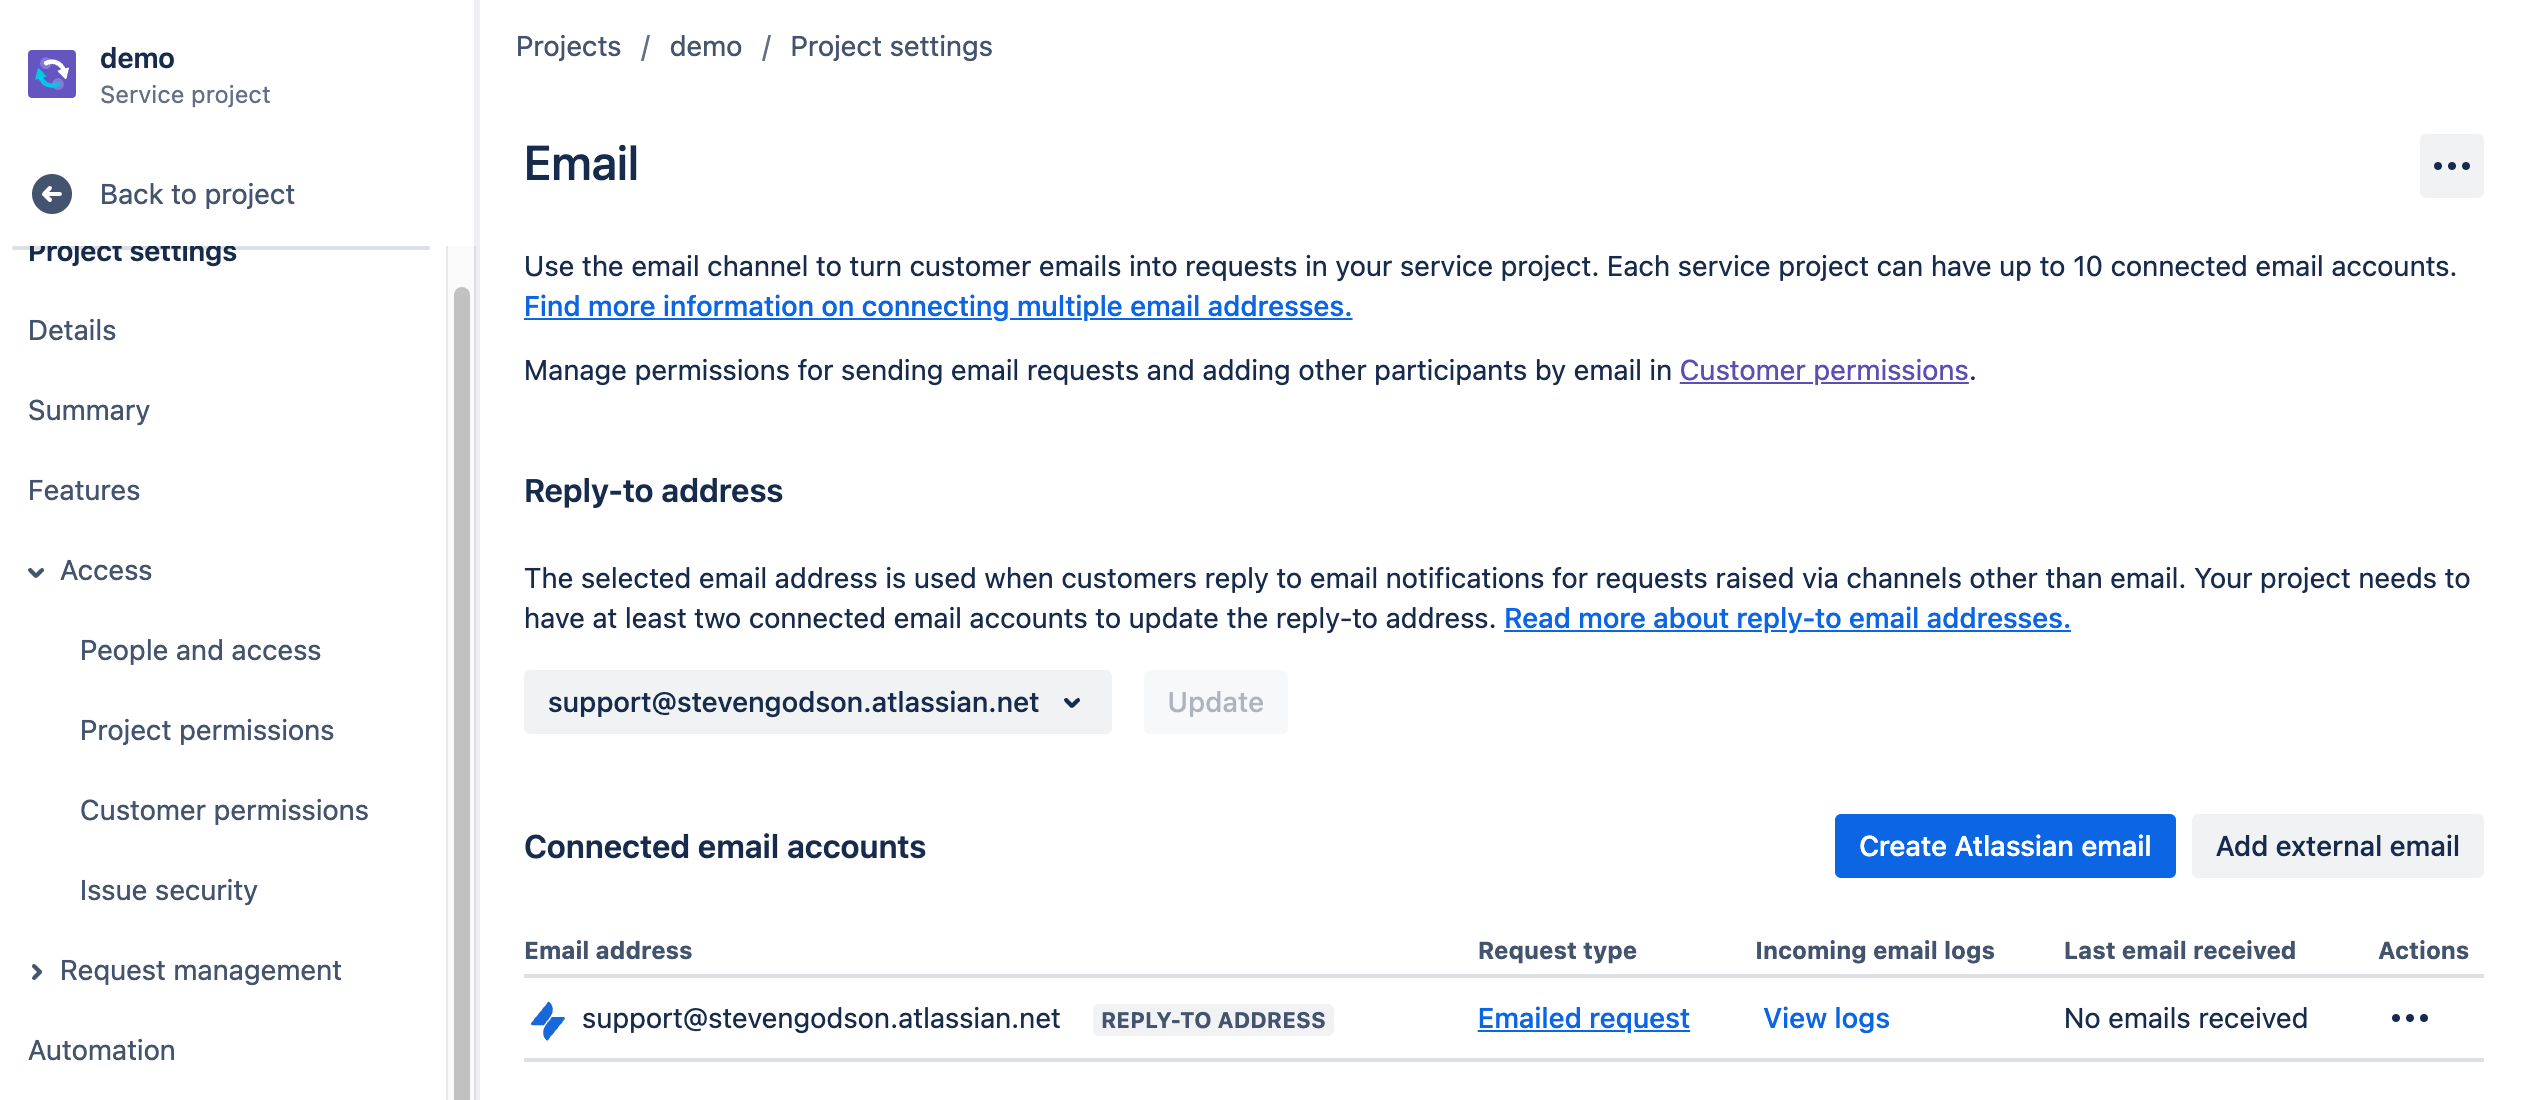Open Details in project settings
The width and height of the screenshot is (2532, 1100).
(x=72, y=330)
